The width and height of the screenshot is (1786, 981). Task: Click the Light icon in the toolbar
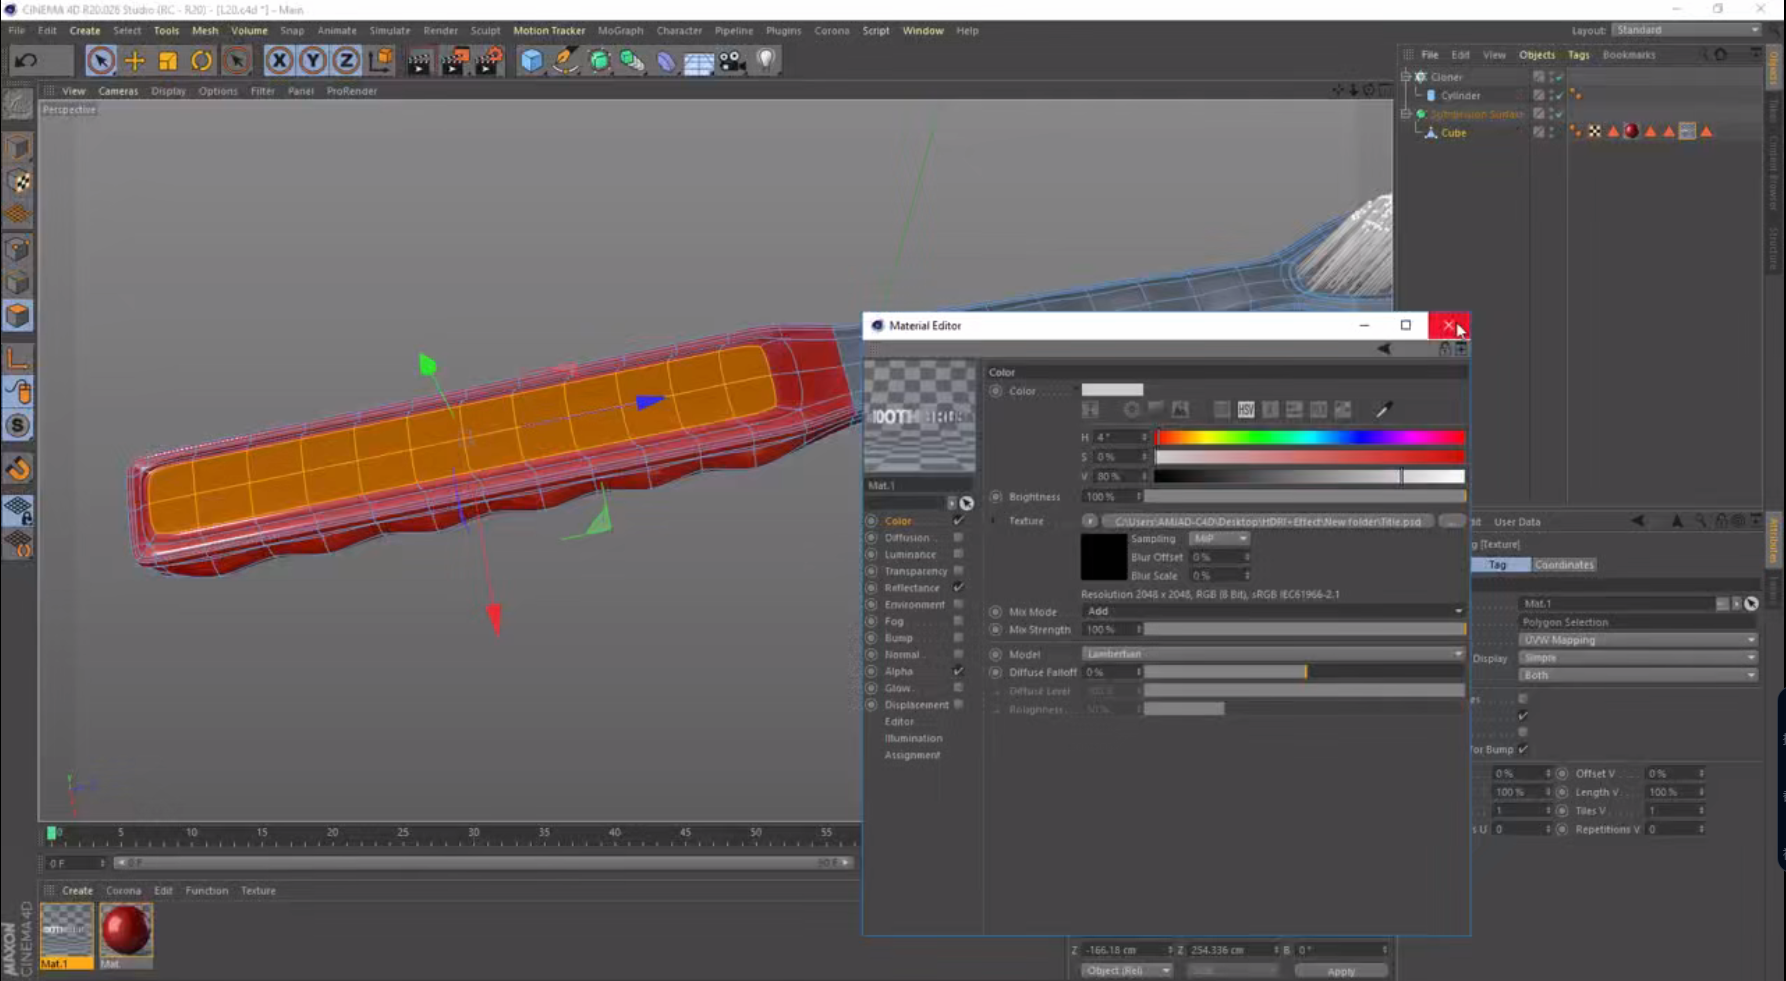point(765,61)
